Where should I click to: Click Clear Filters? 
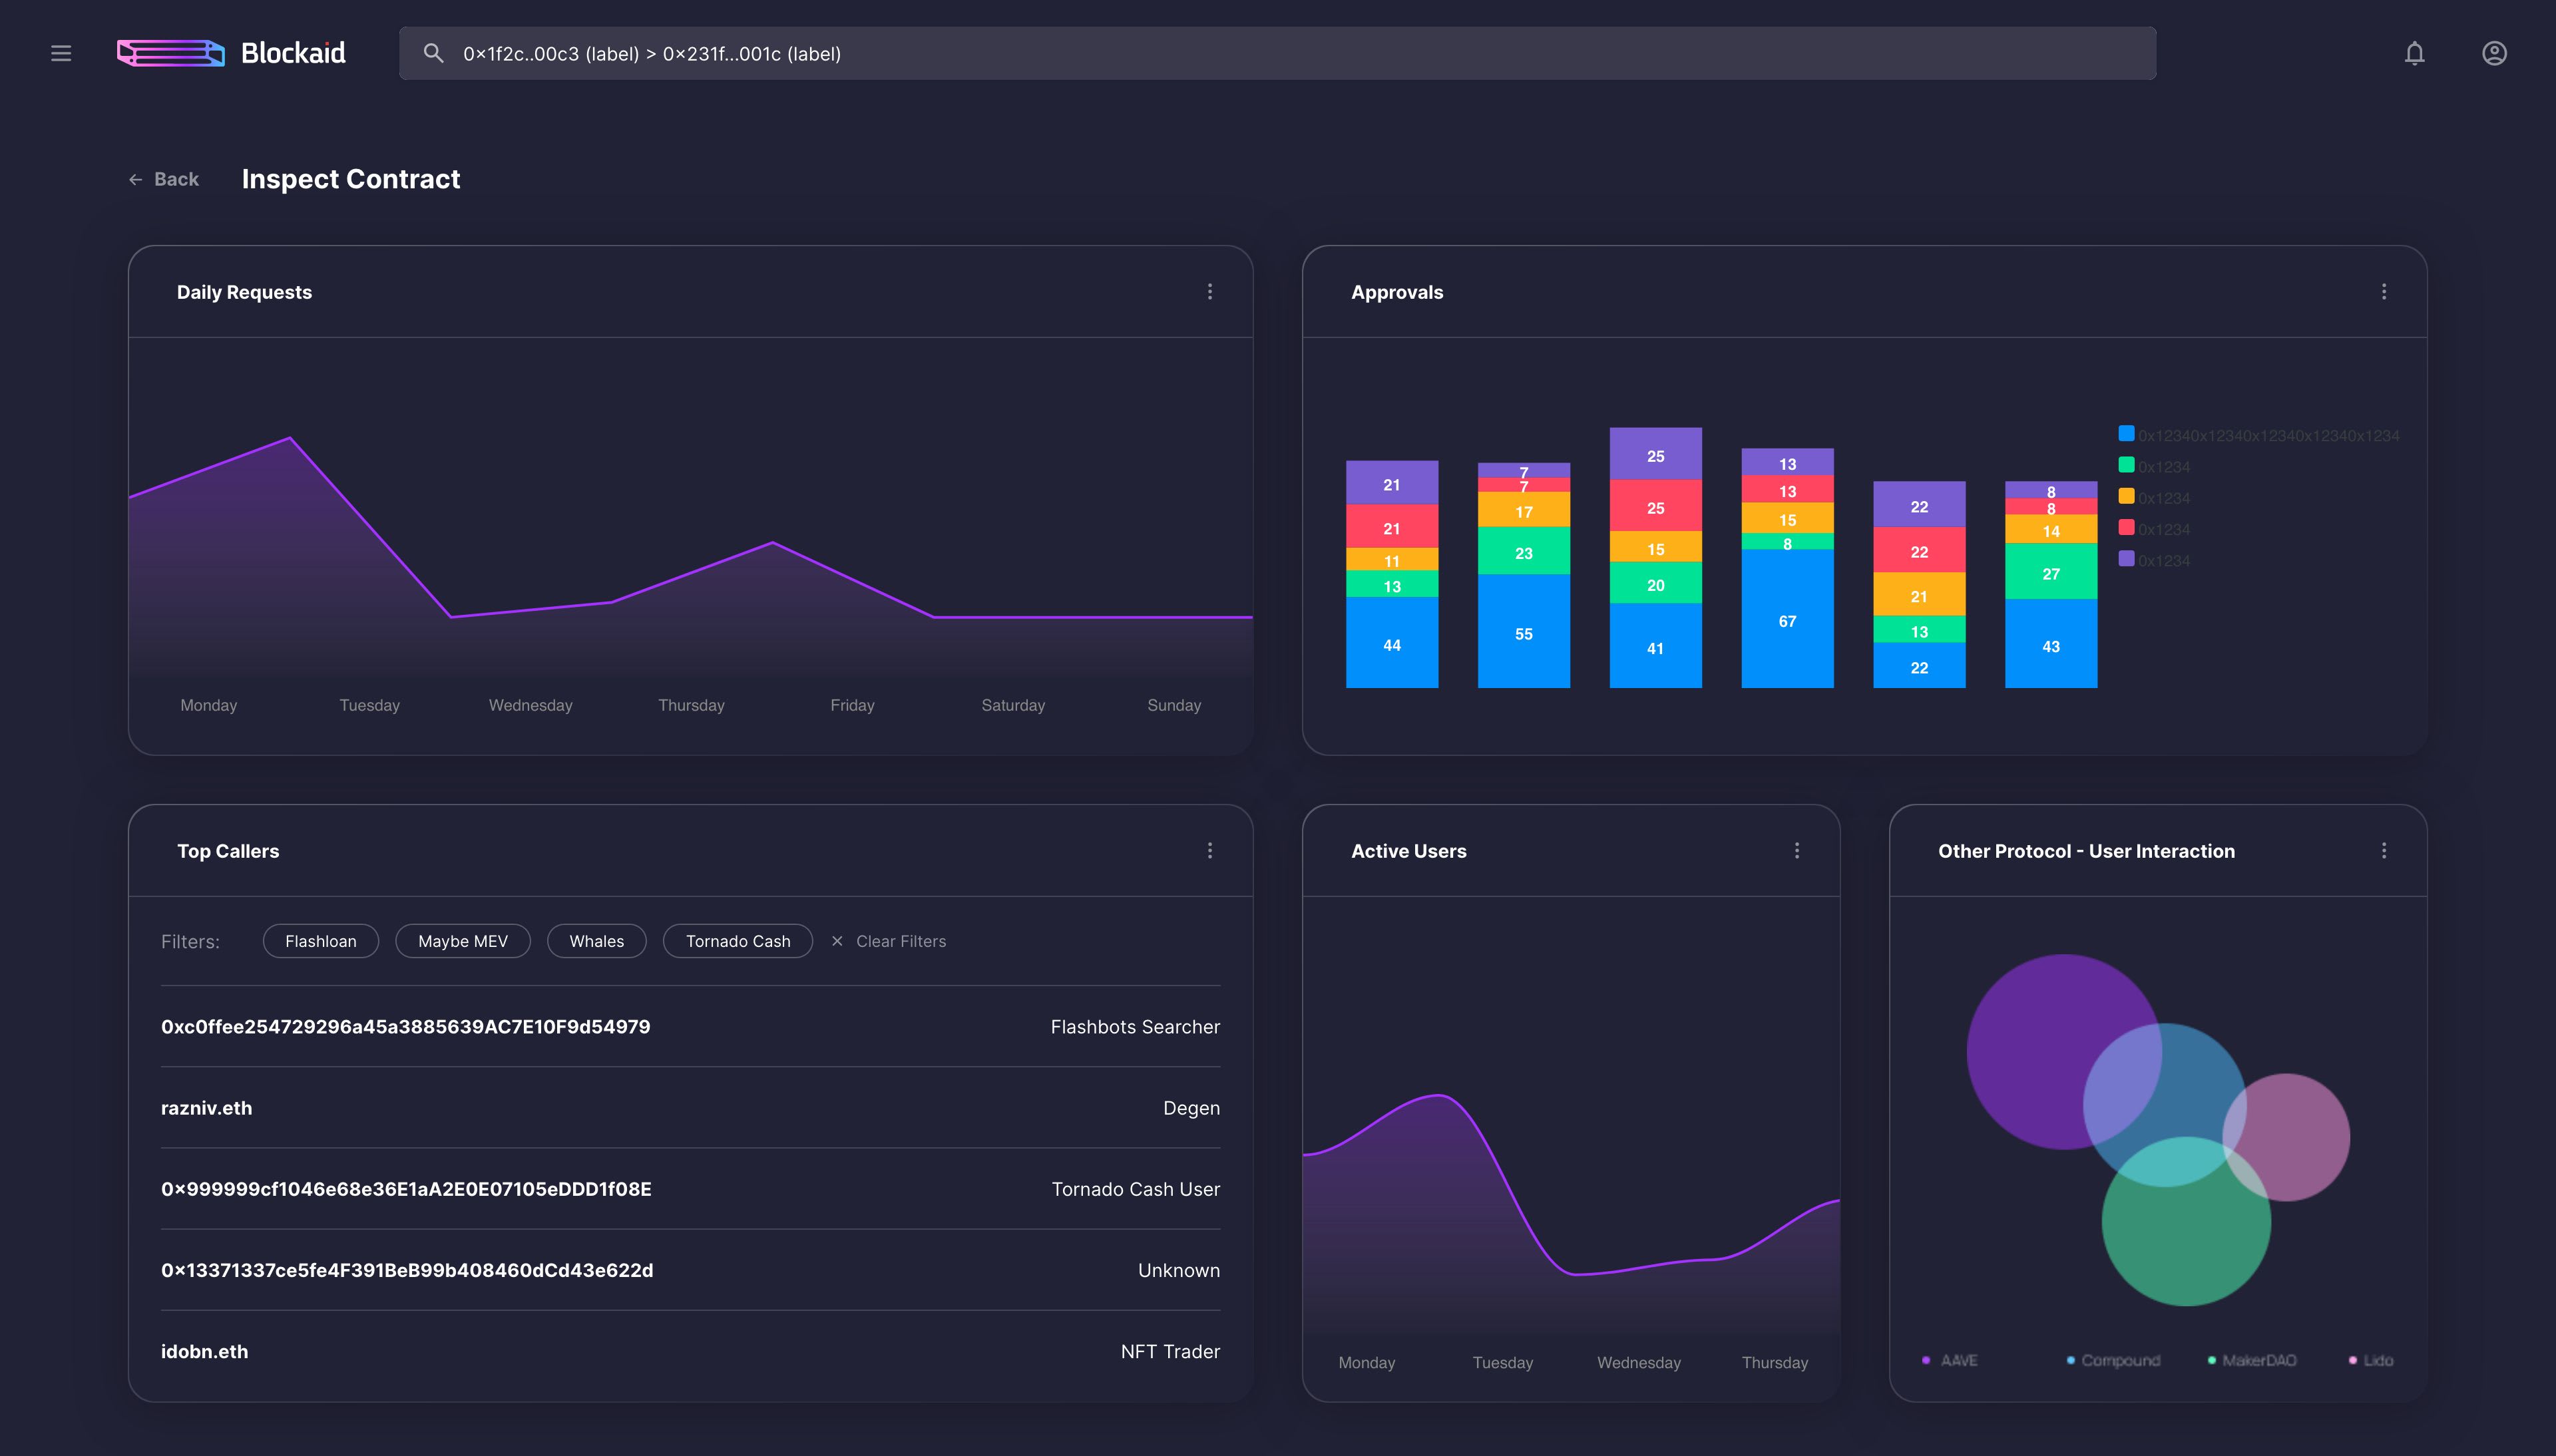pos(889,941)
